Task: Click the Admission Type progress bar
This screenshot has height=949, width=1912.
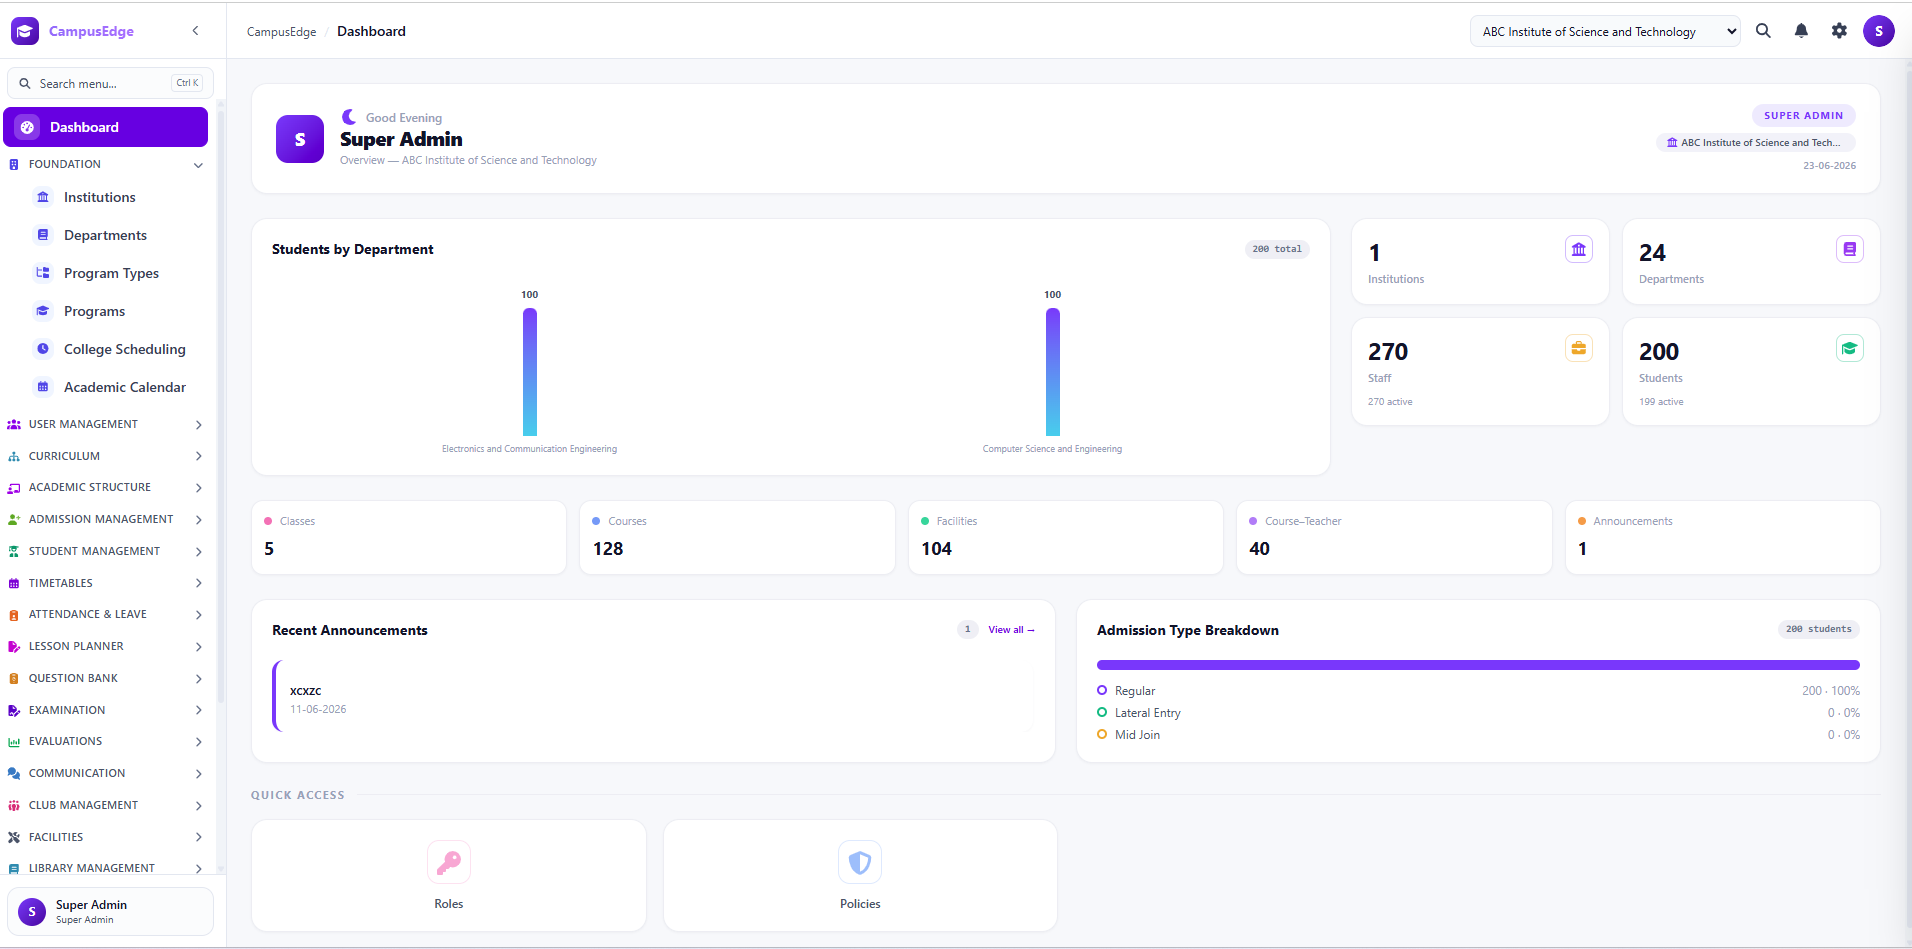Action: click(1478, 665)
